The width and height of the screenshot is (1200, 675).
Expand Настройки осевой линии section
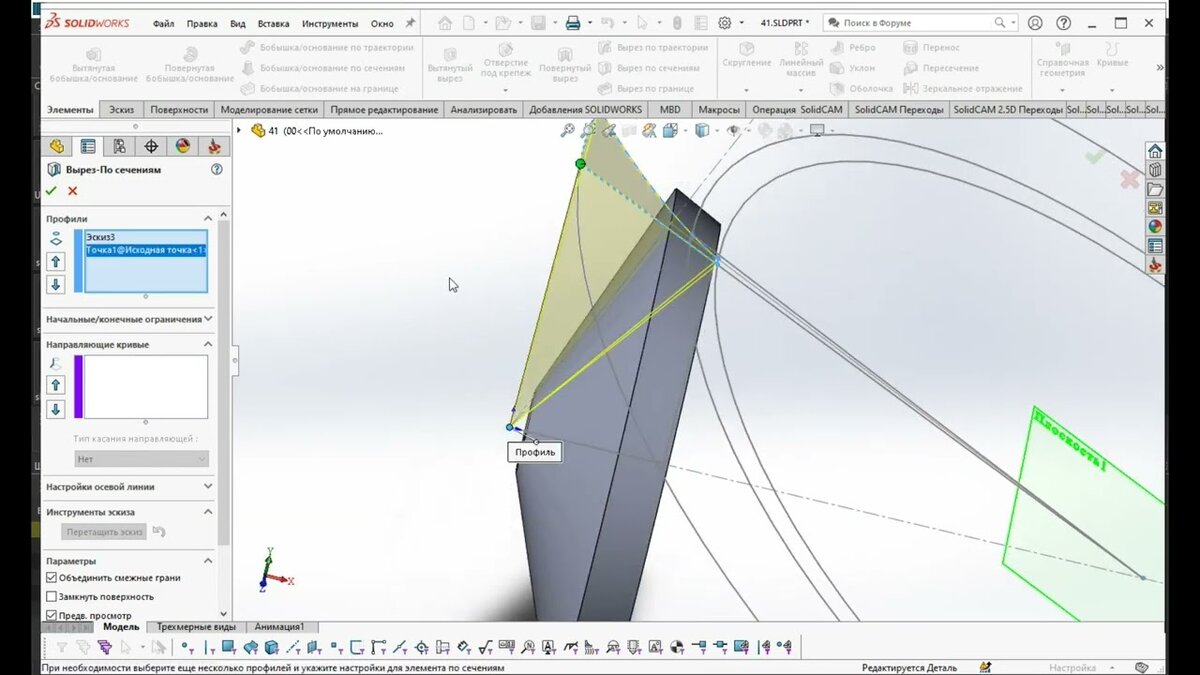click(x=208, y=487)
